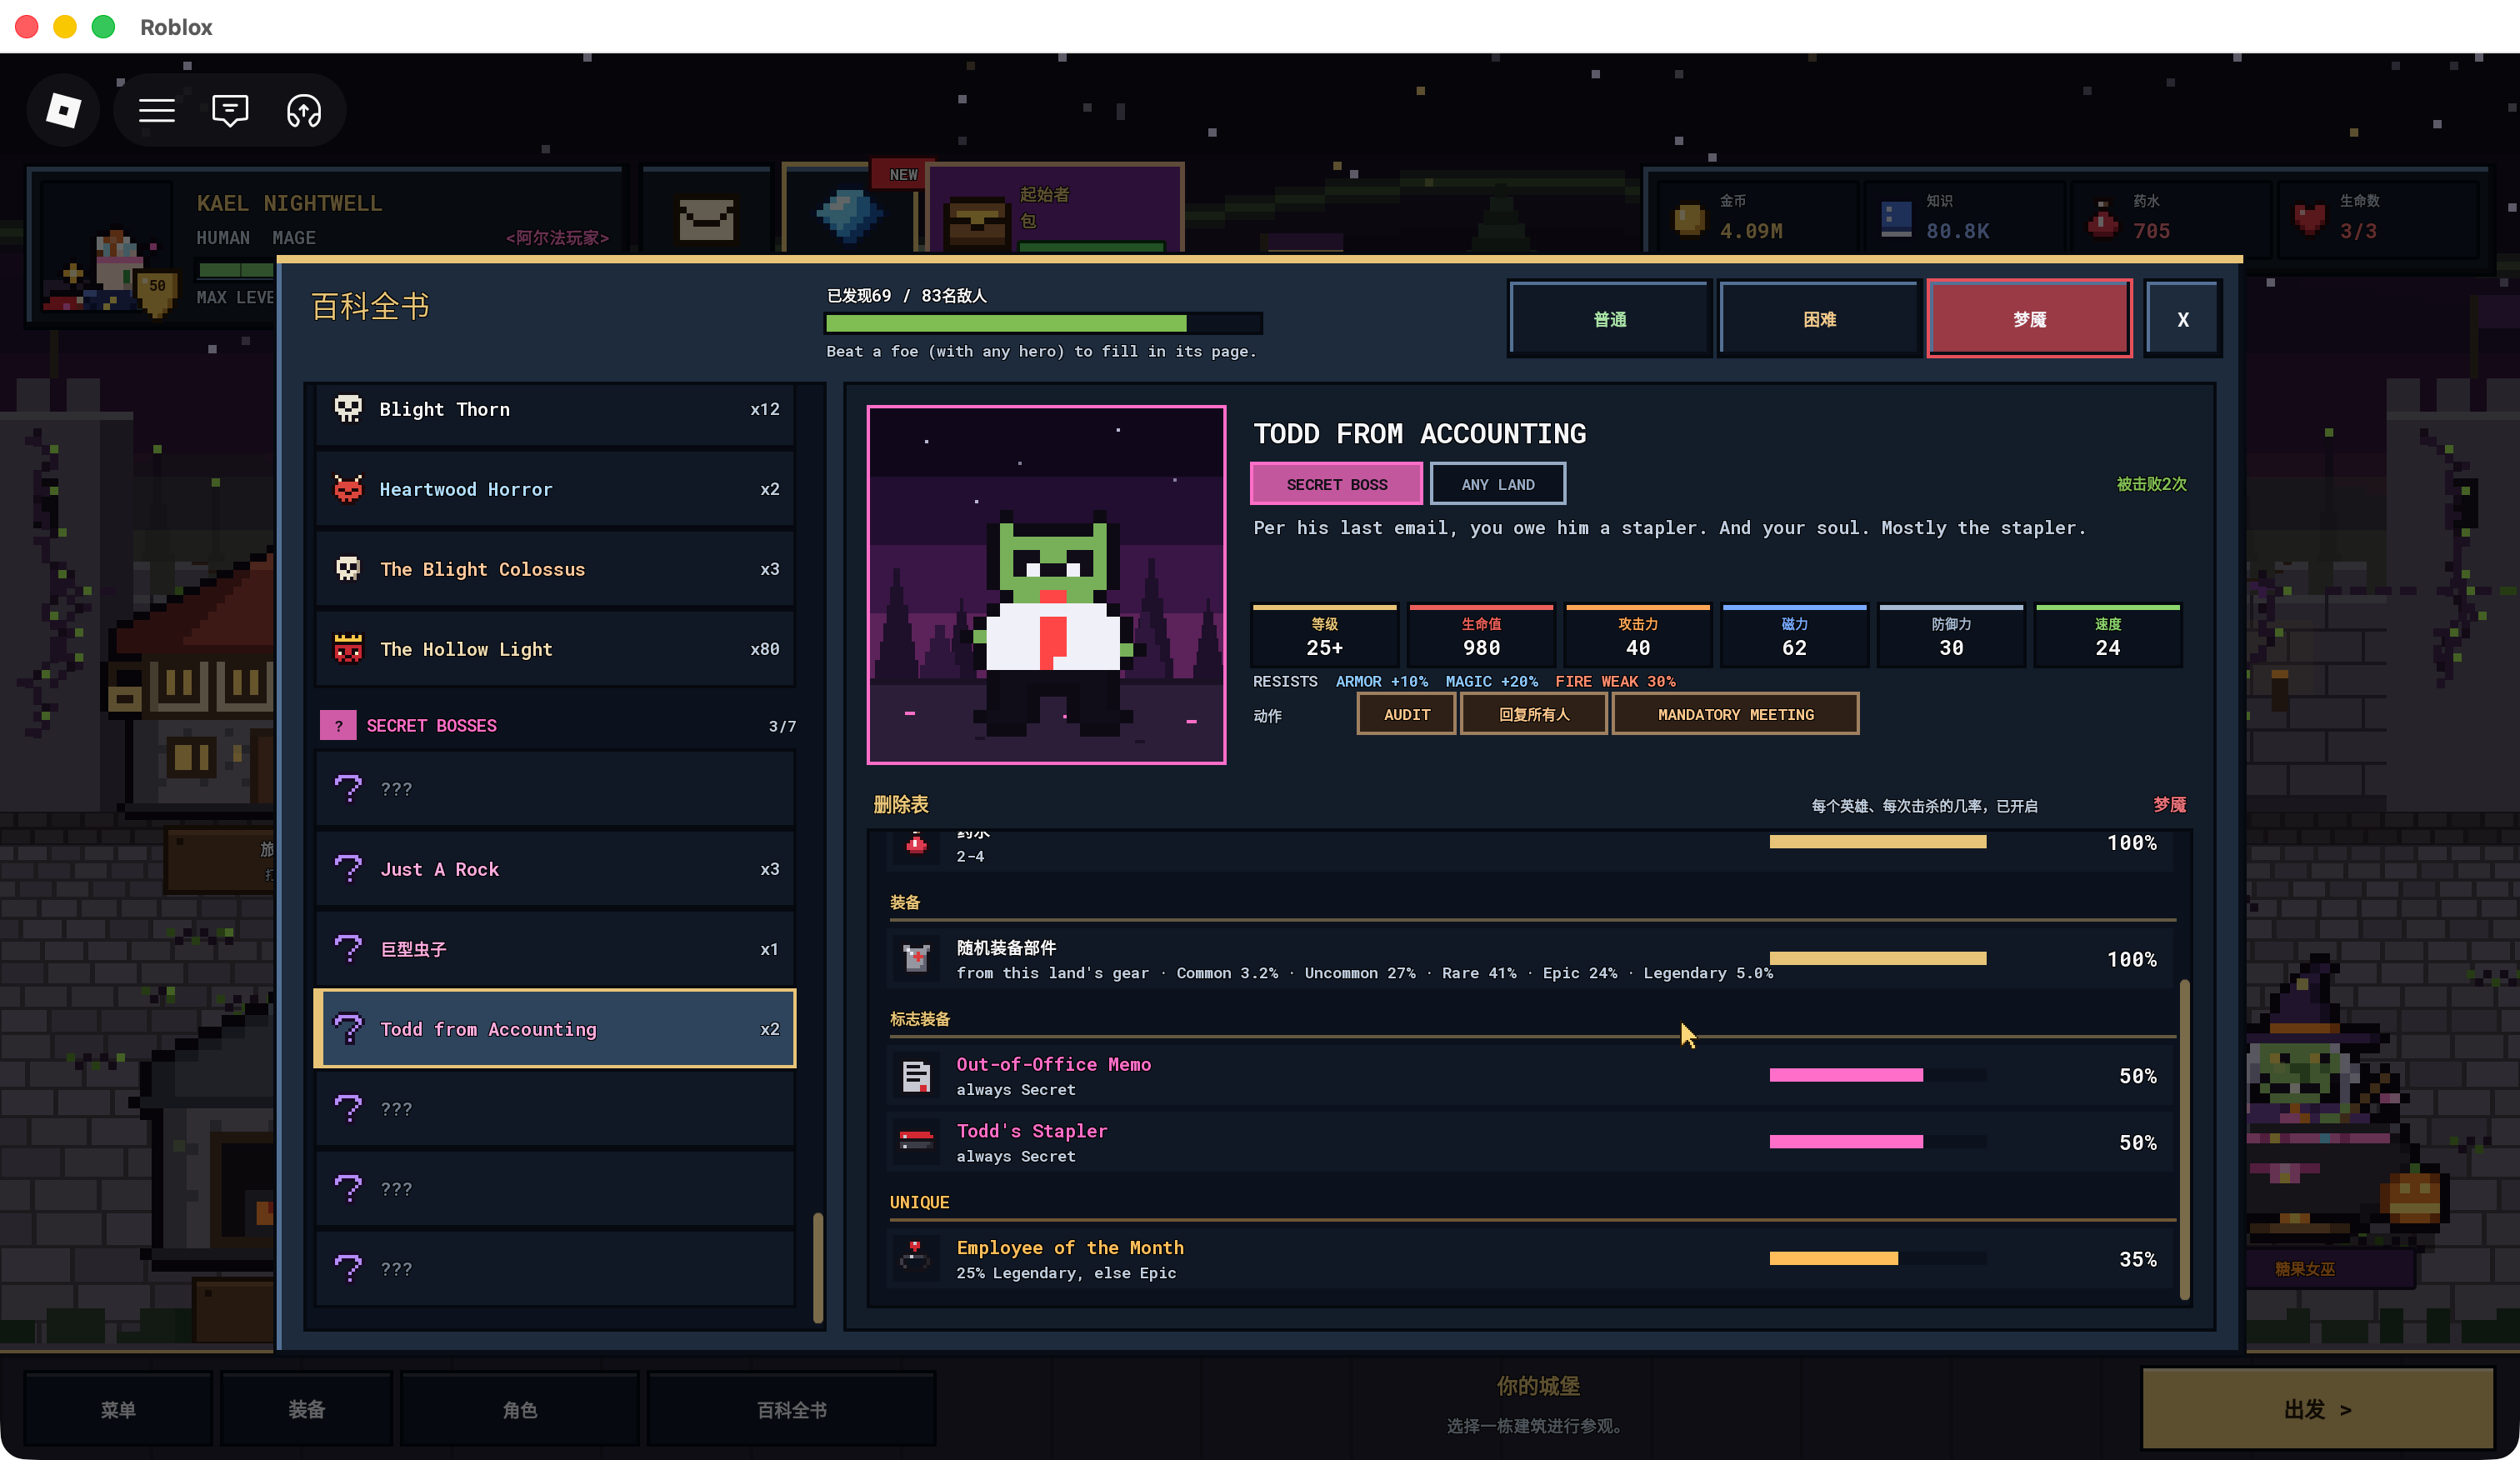Click the AUDIT action button
The height and width of the screenshot is (1460, 2520).
click(1407, 714)
